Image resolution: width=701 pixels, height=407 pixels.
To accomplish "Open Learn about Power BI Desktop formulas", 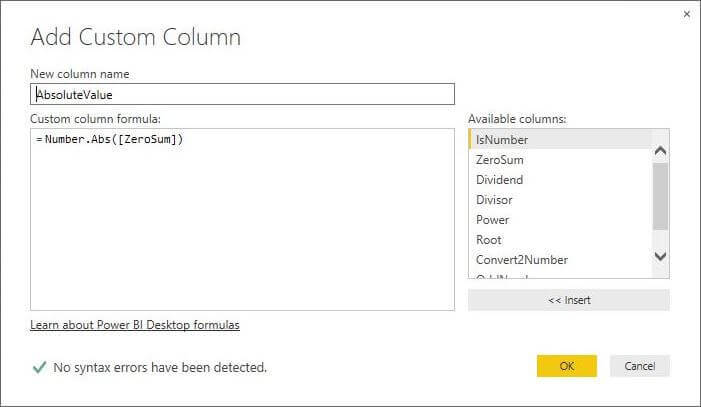I will click(x=135, y=325).
